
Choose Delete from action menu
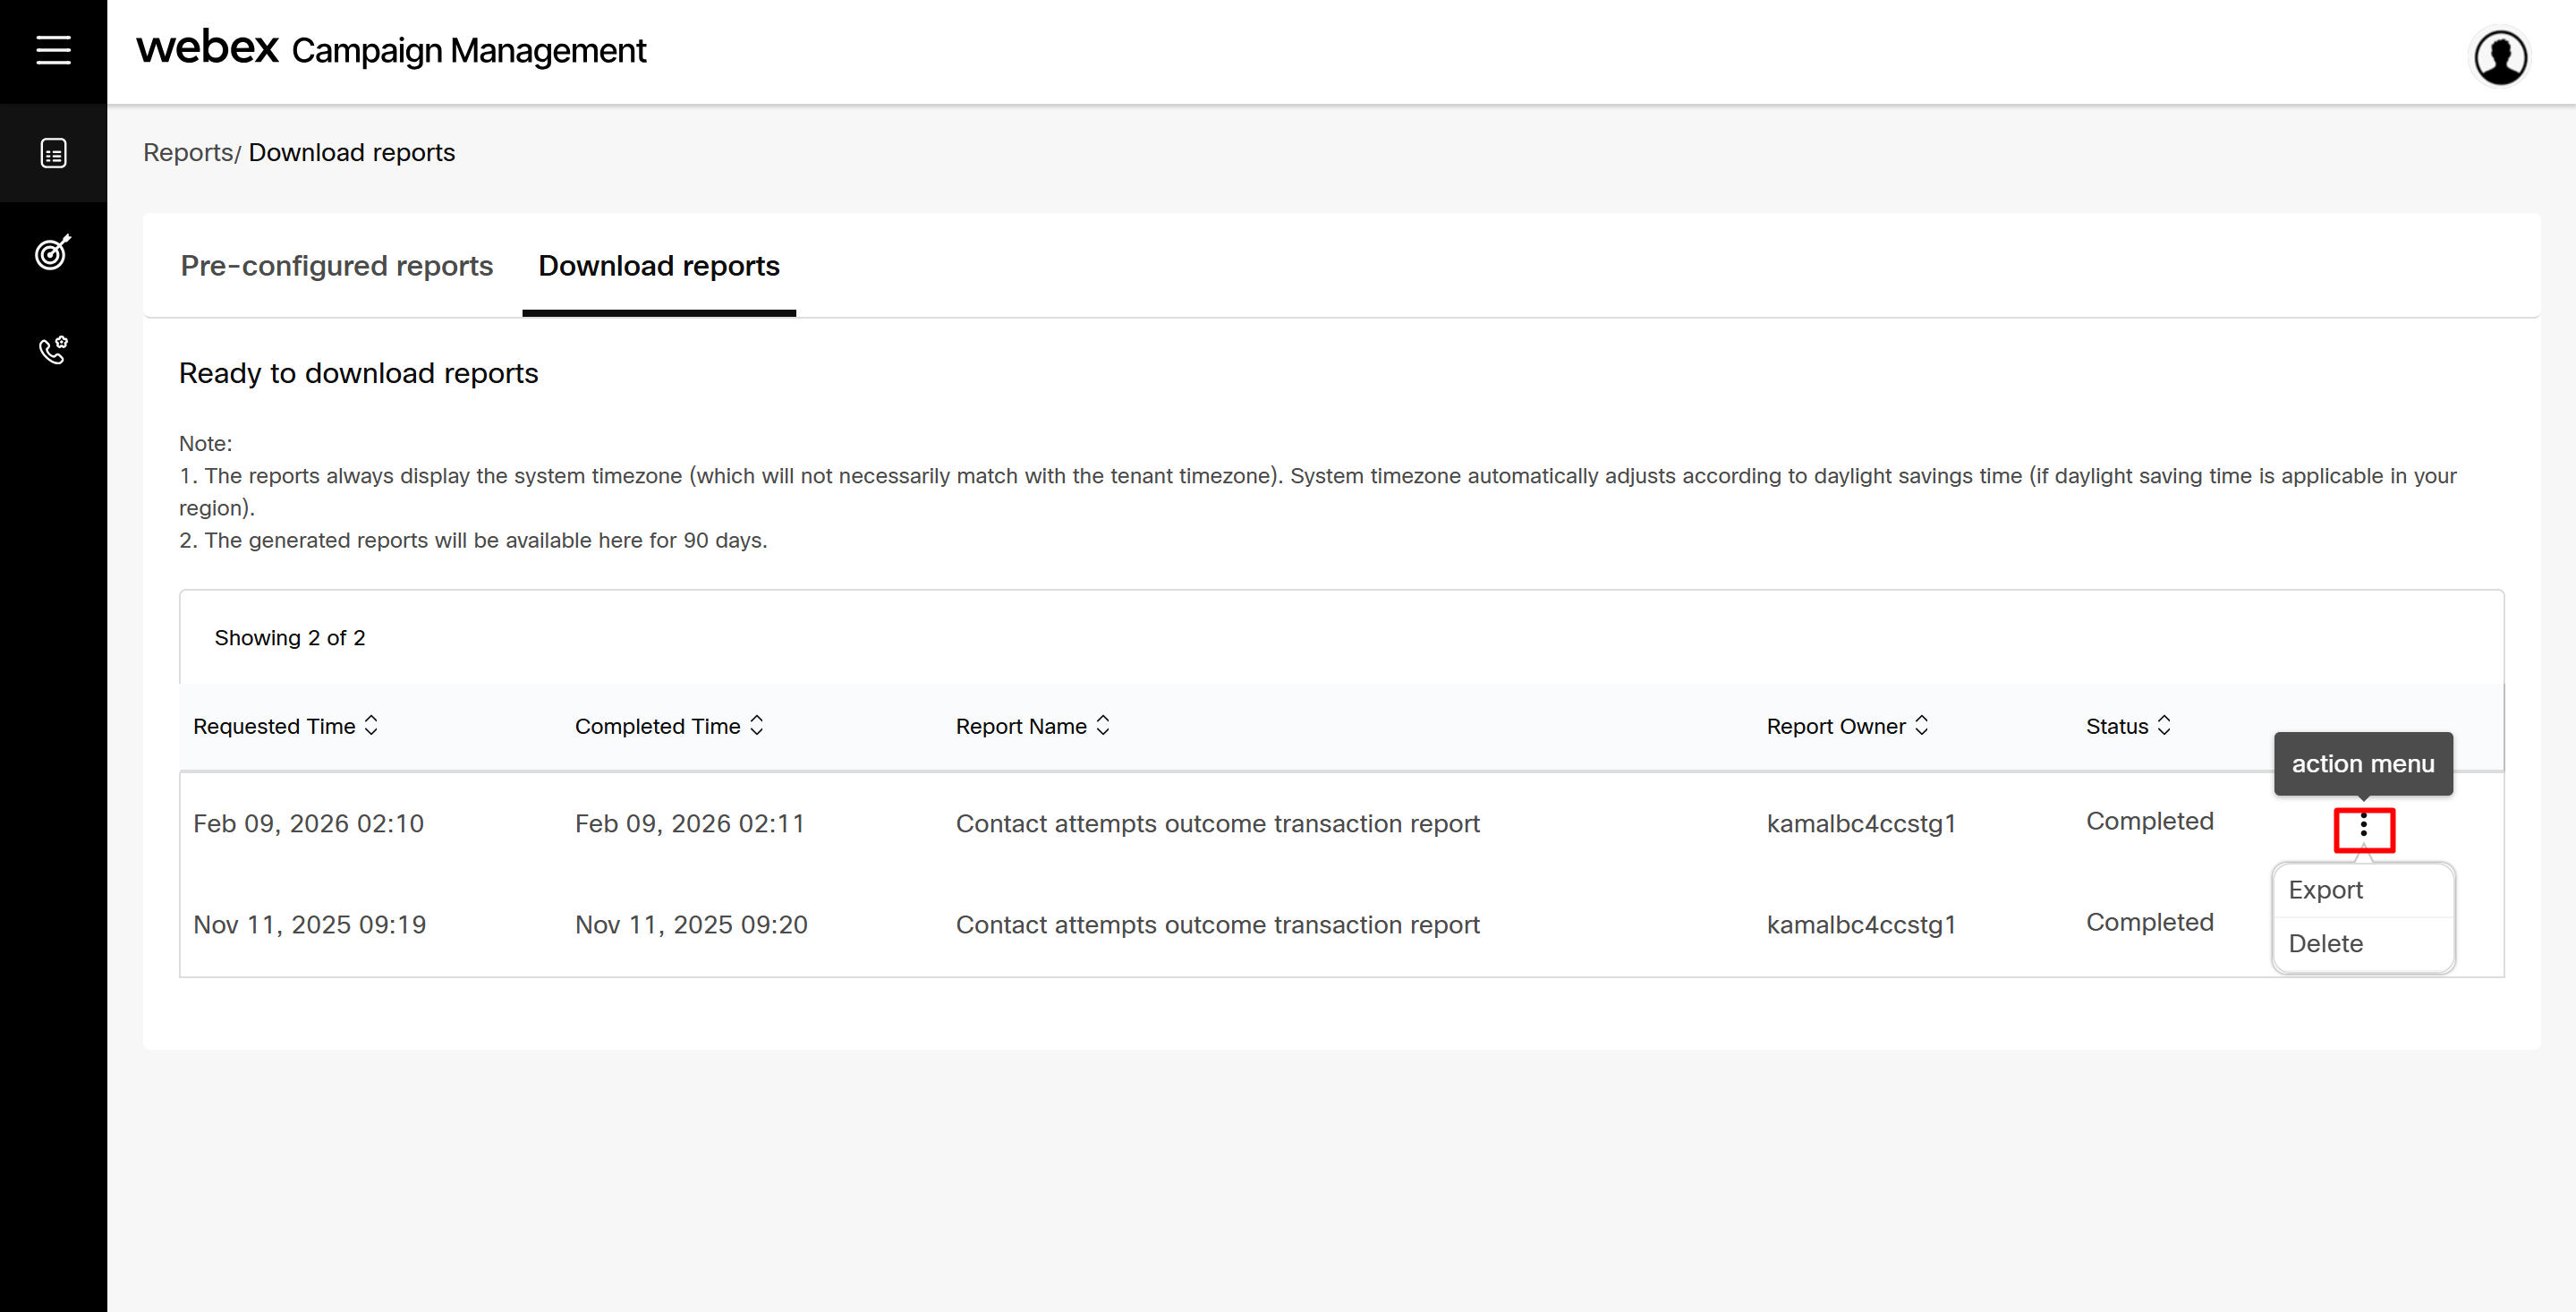(x=2325, y=944)
